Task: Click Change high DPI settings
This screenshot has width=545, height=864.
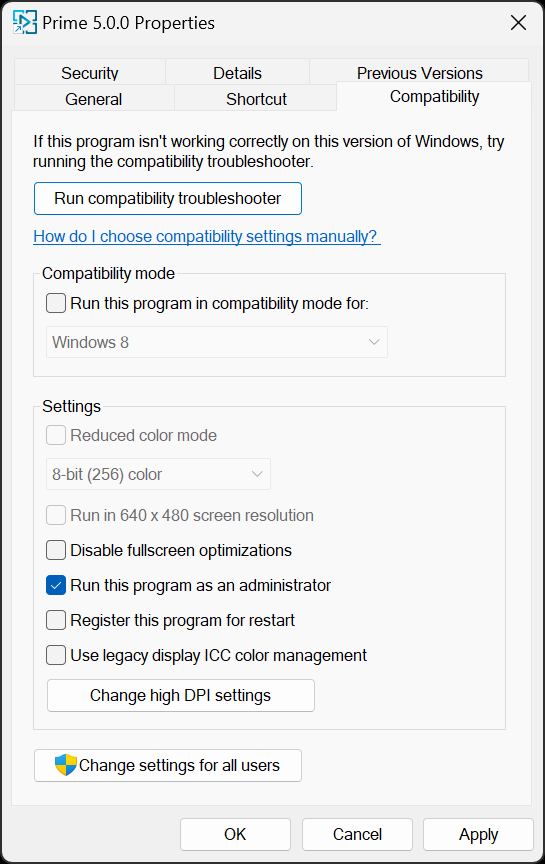Action: click(x=181, y=695)
